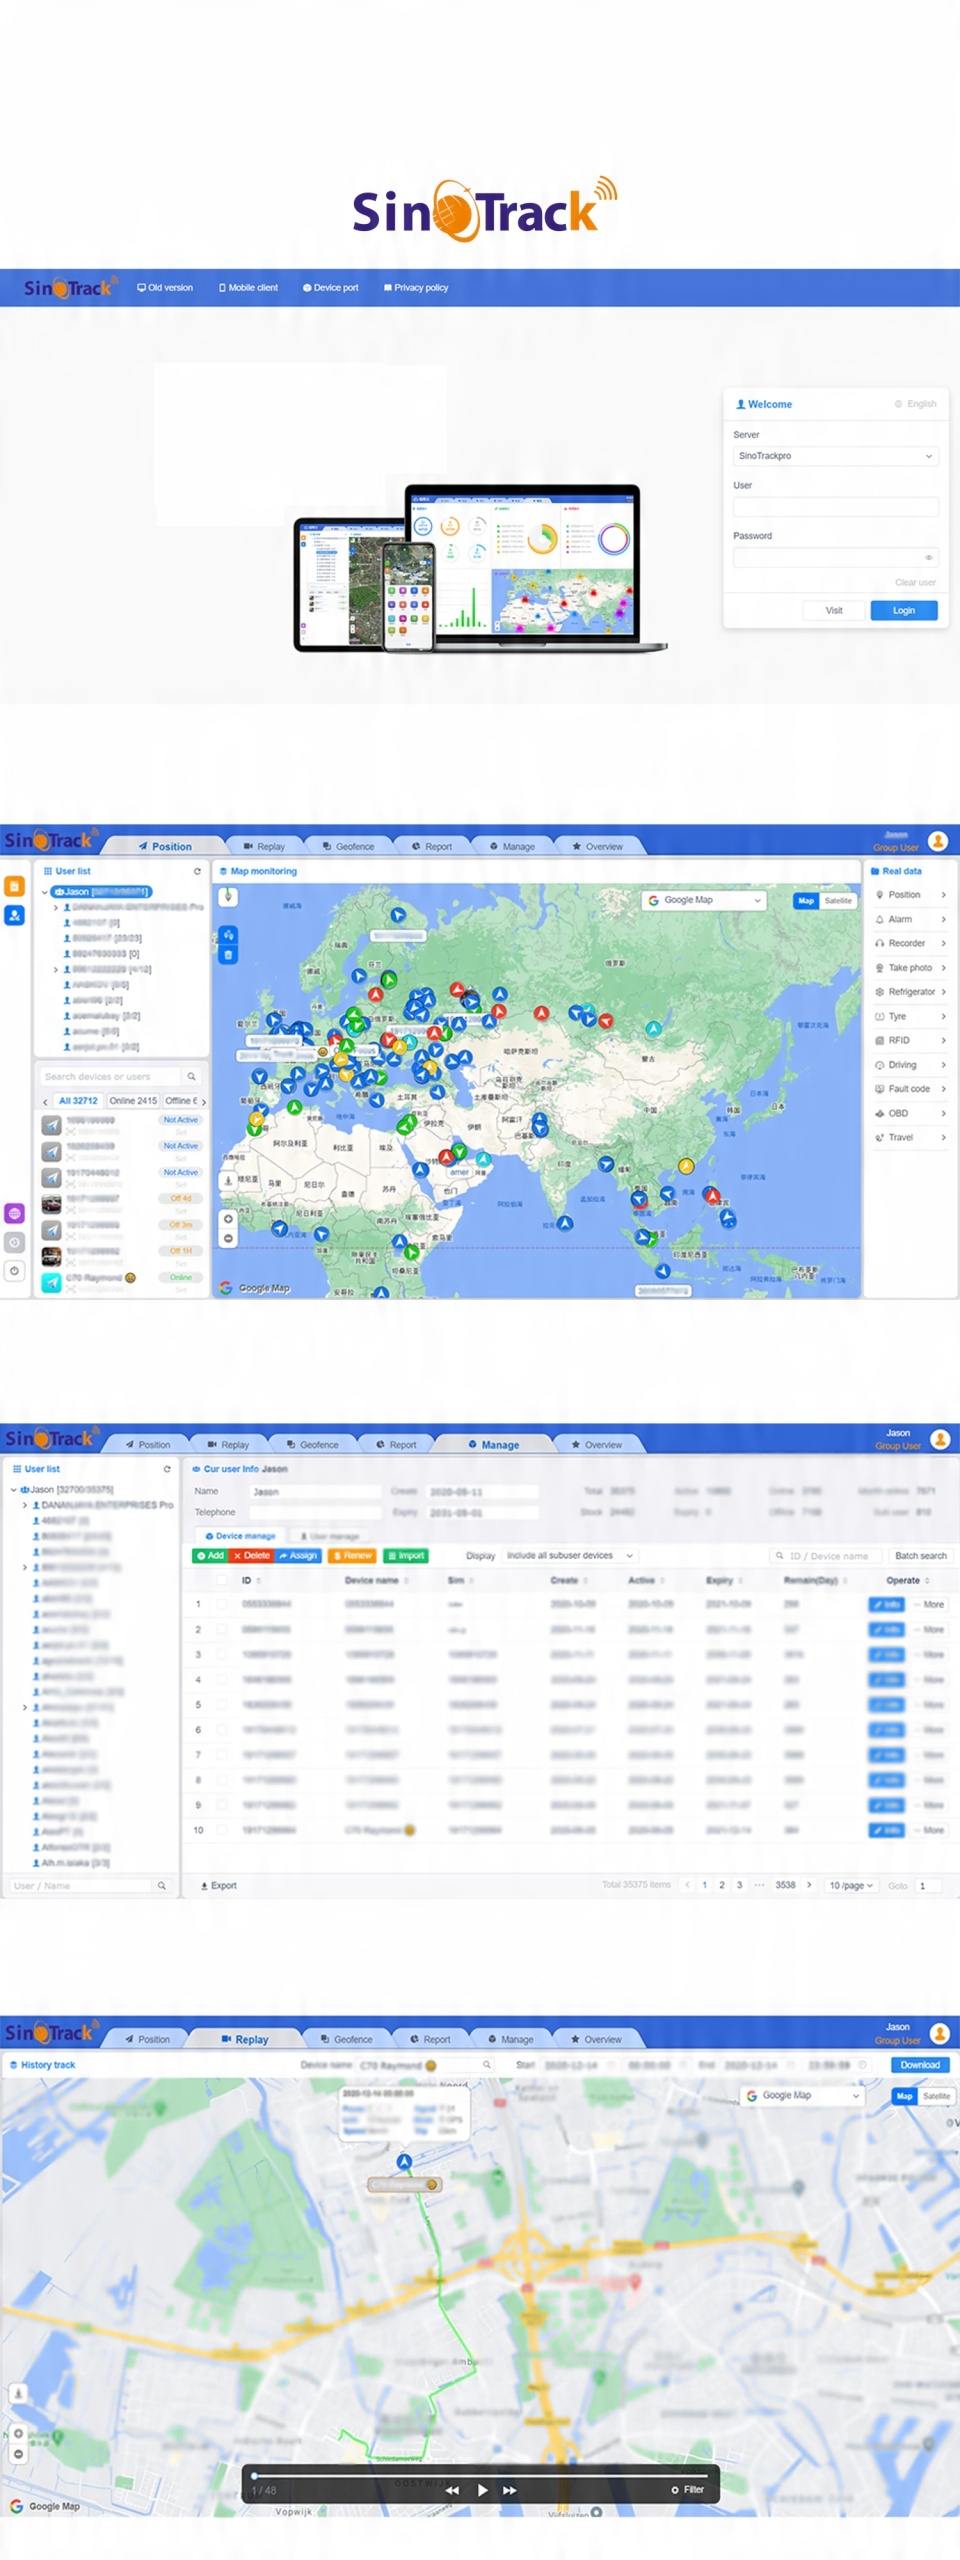Click the replay progress slider track
The width and height of the screenshot is (960, 2560).
[x=480, y=2476]
